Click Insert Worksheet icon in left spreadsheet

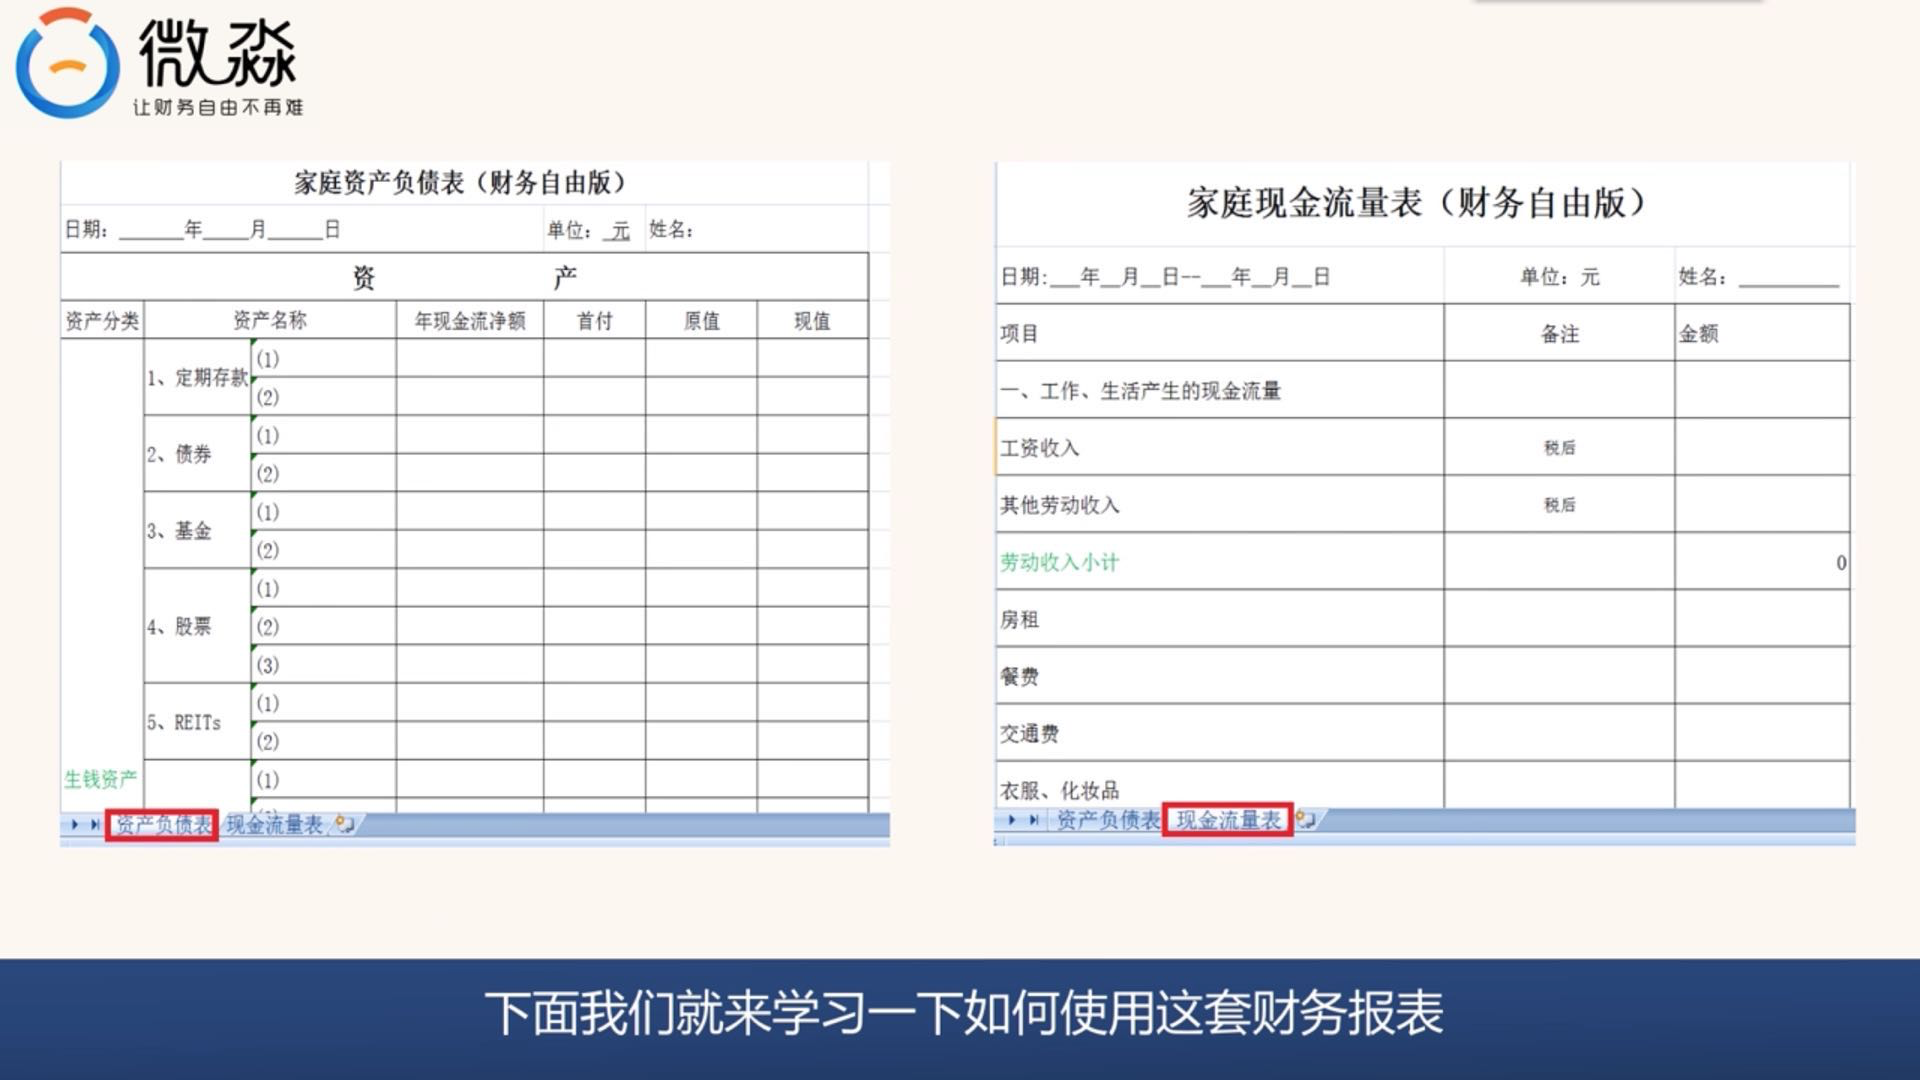pyautogui.click(x=345, y=824)
